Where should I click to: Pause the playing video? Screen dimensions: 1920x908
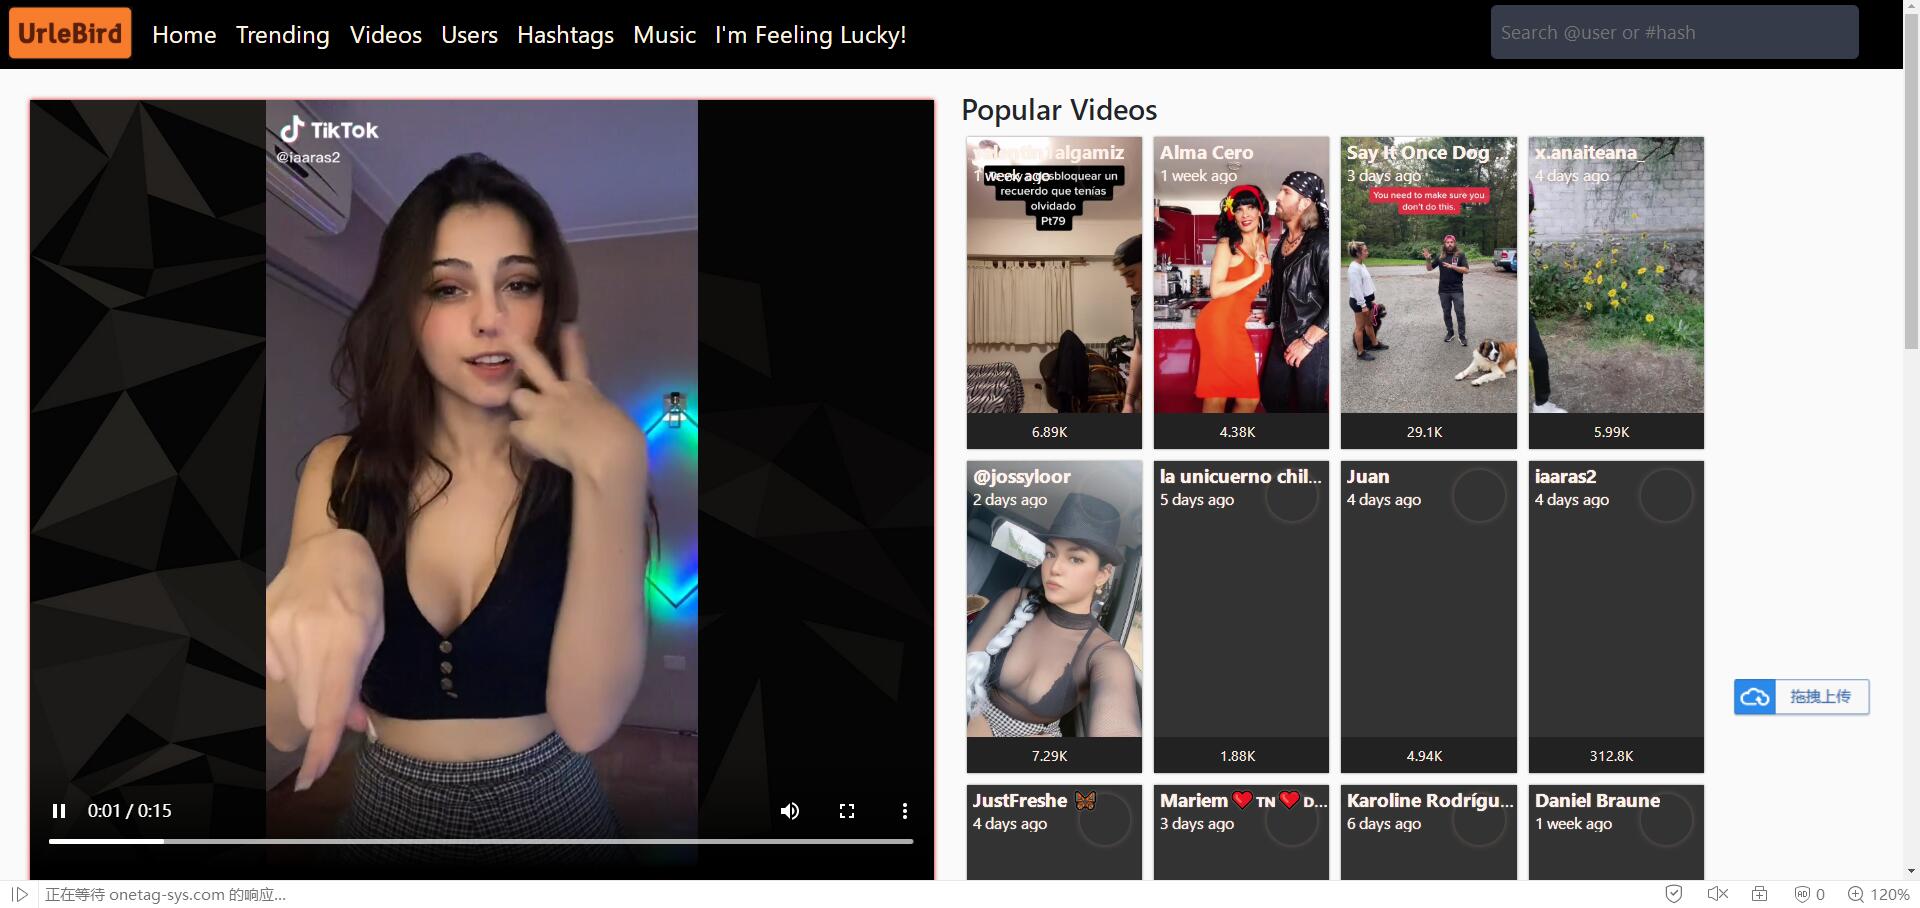[x=59, y=811]
